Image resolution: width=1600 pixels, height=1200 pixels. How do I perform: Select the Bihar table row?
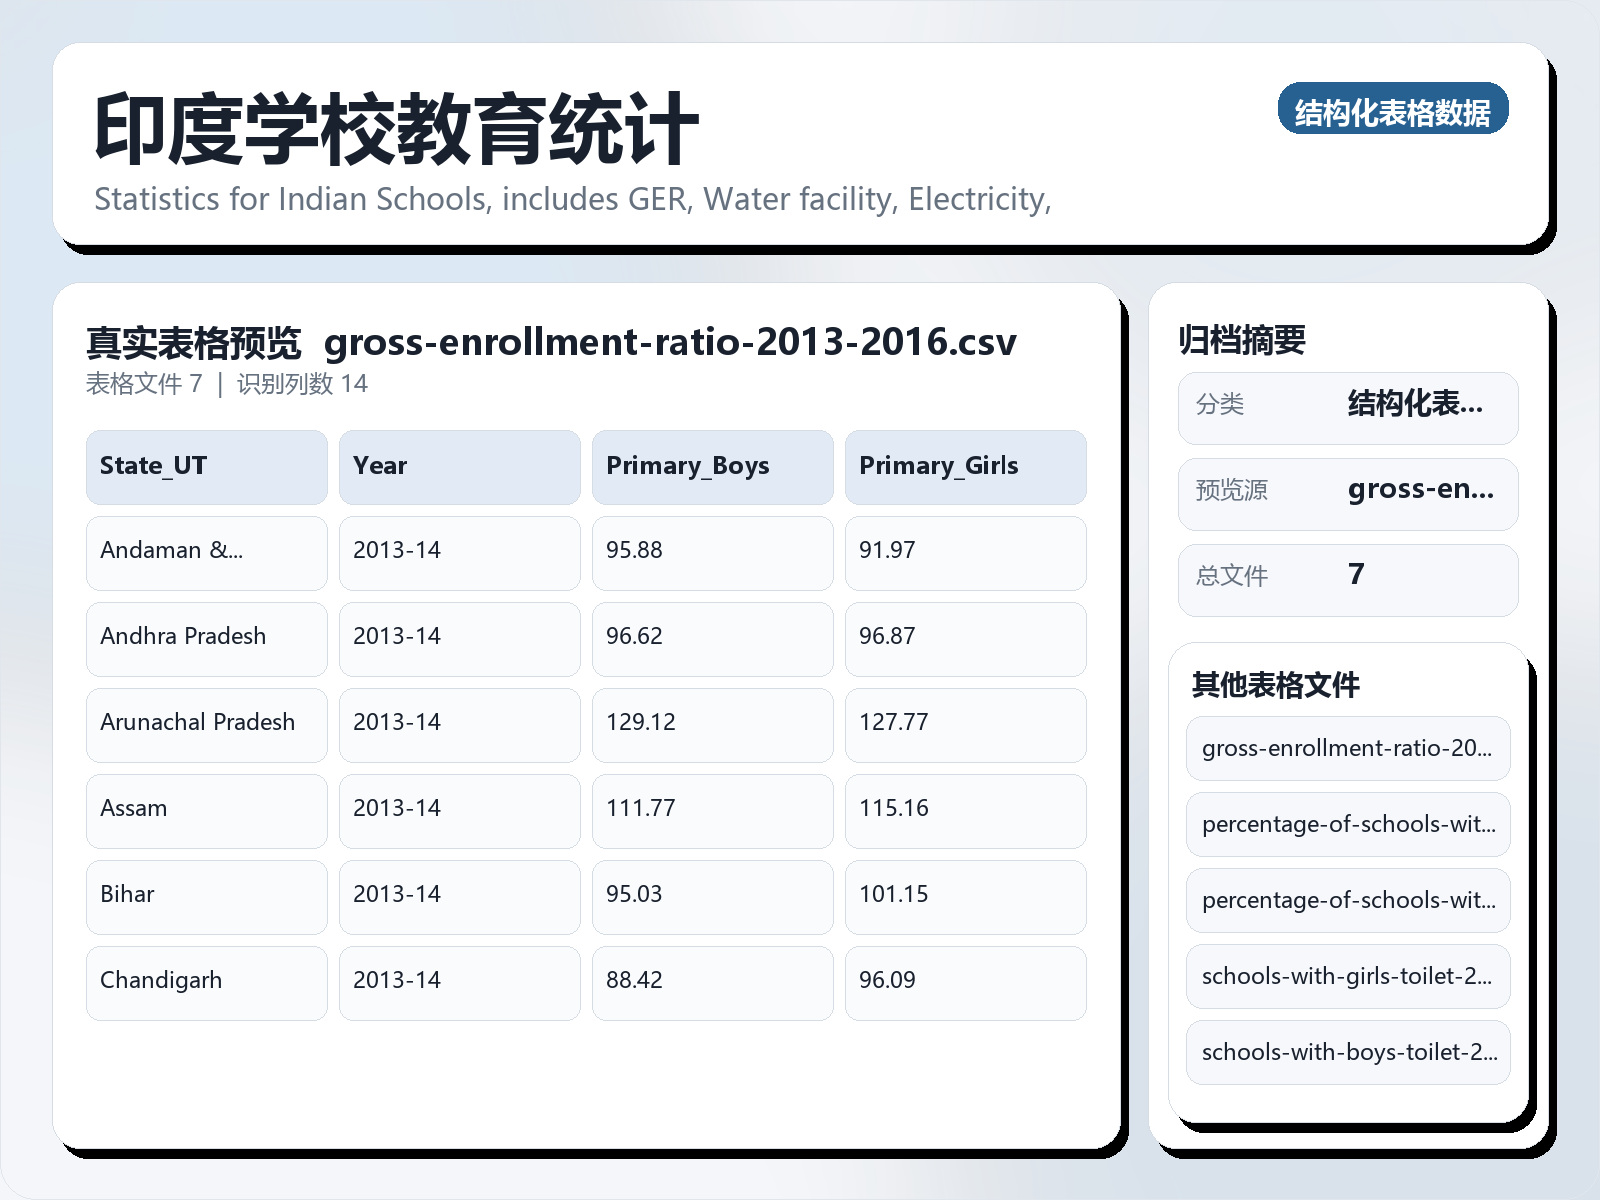[206, 896]
